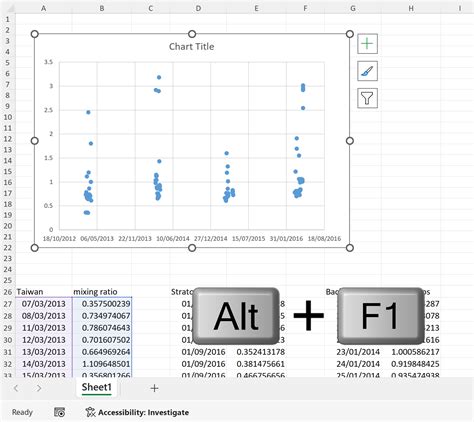
Task: Select cell with date 08/03/2013
Action: tap(44, 316)
